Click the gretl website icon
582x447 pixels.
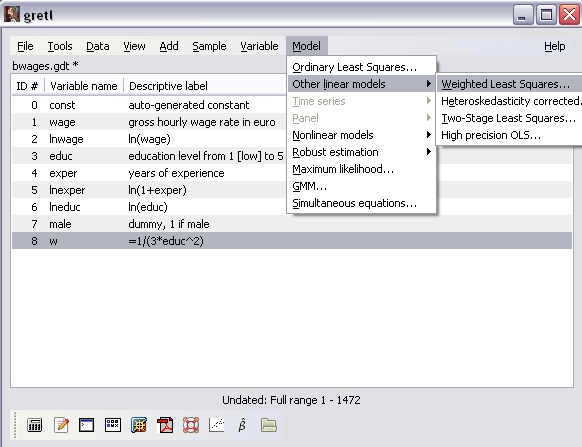coord(139,425)
